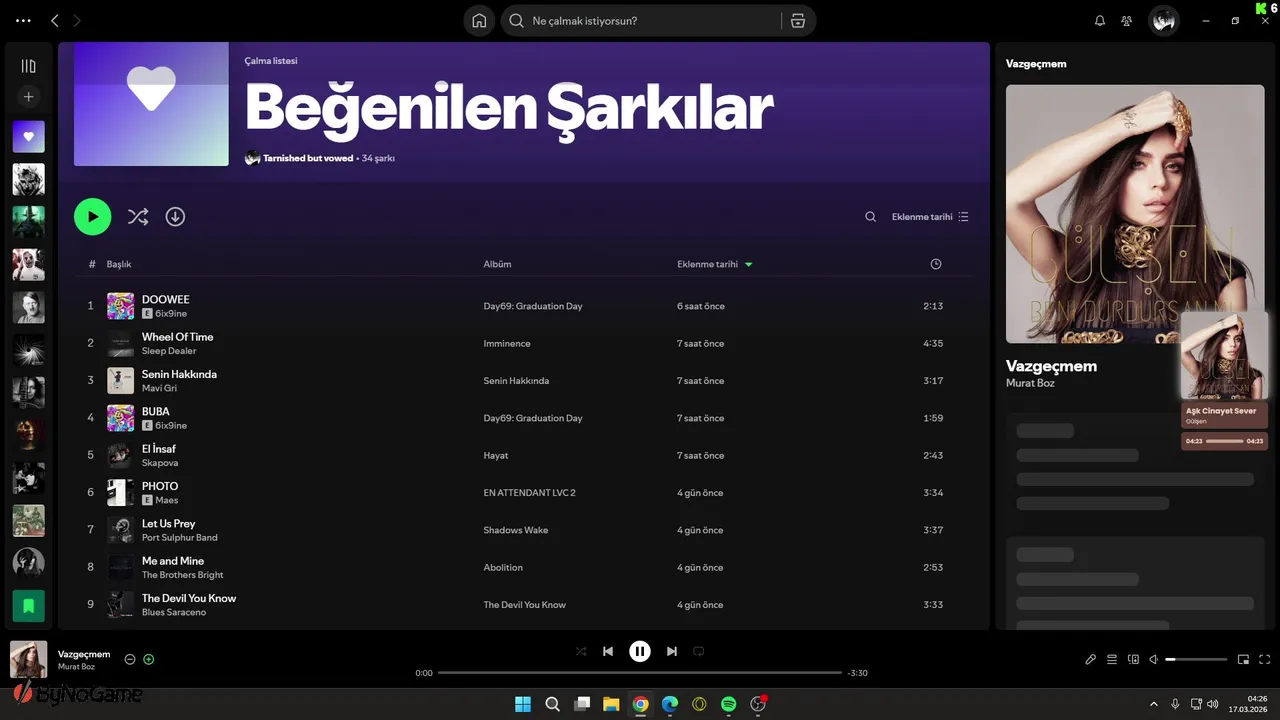Sort by duration clock icon column
Image resolution: width=1280 pixels, height=720 pixels.
936,264
